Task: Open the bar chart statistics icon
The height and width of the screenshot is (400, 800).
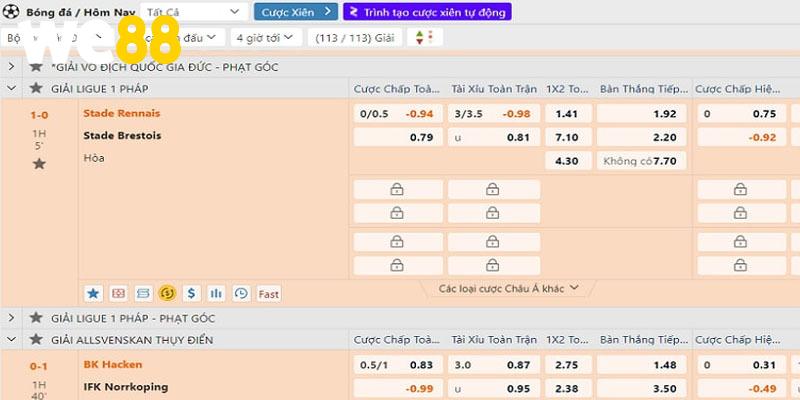Action: coord(216,293)
